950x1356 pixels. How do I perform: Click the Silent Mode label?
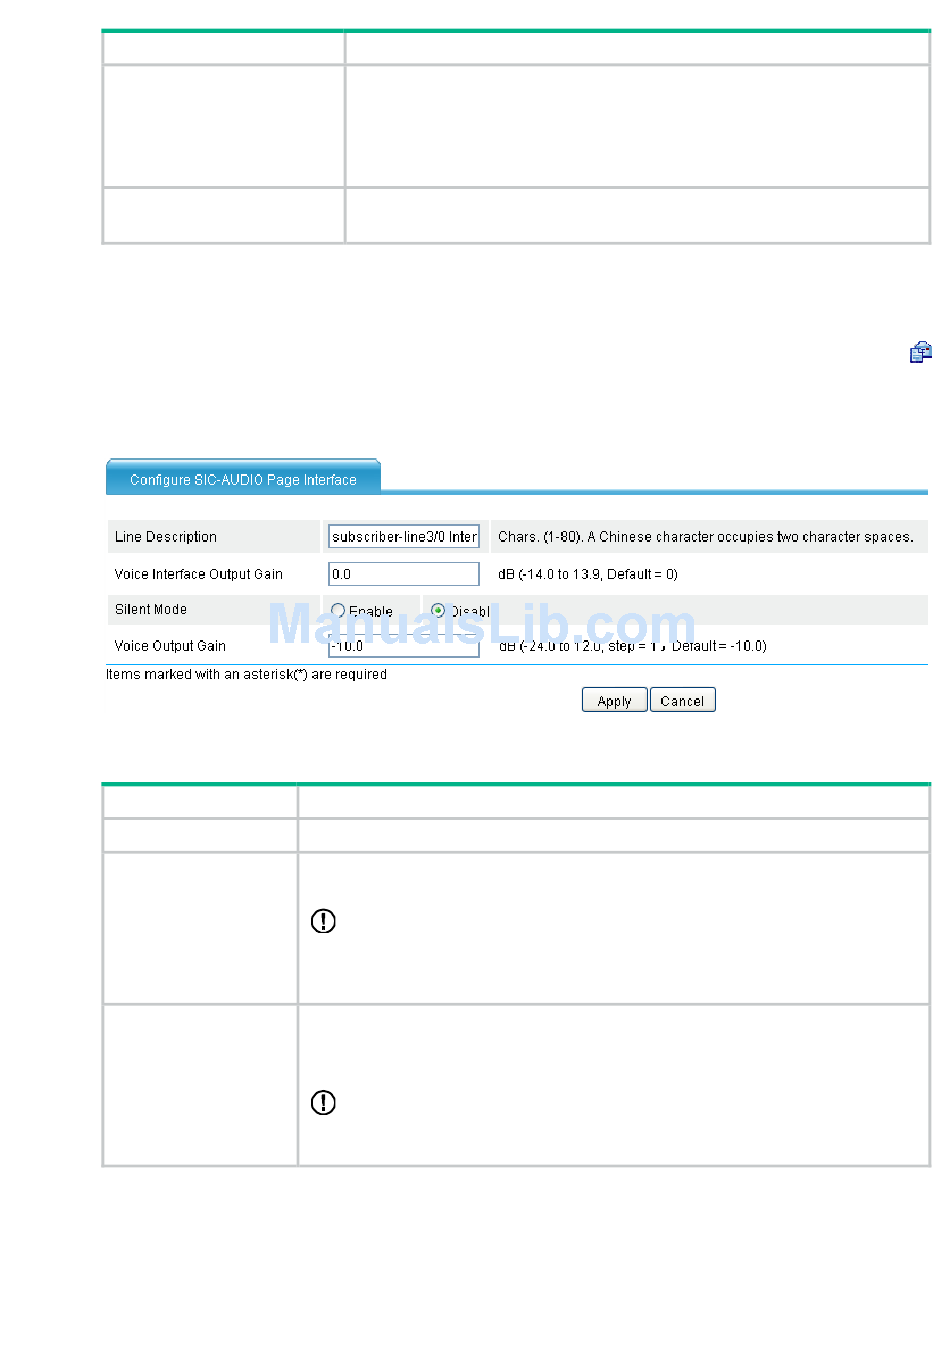[151, 609]
